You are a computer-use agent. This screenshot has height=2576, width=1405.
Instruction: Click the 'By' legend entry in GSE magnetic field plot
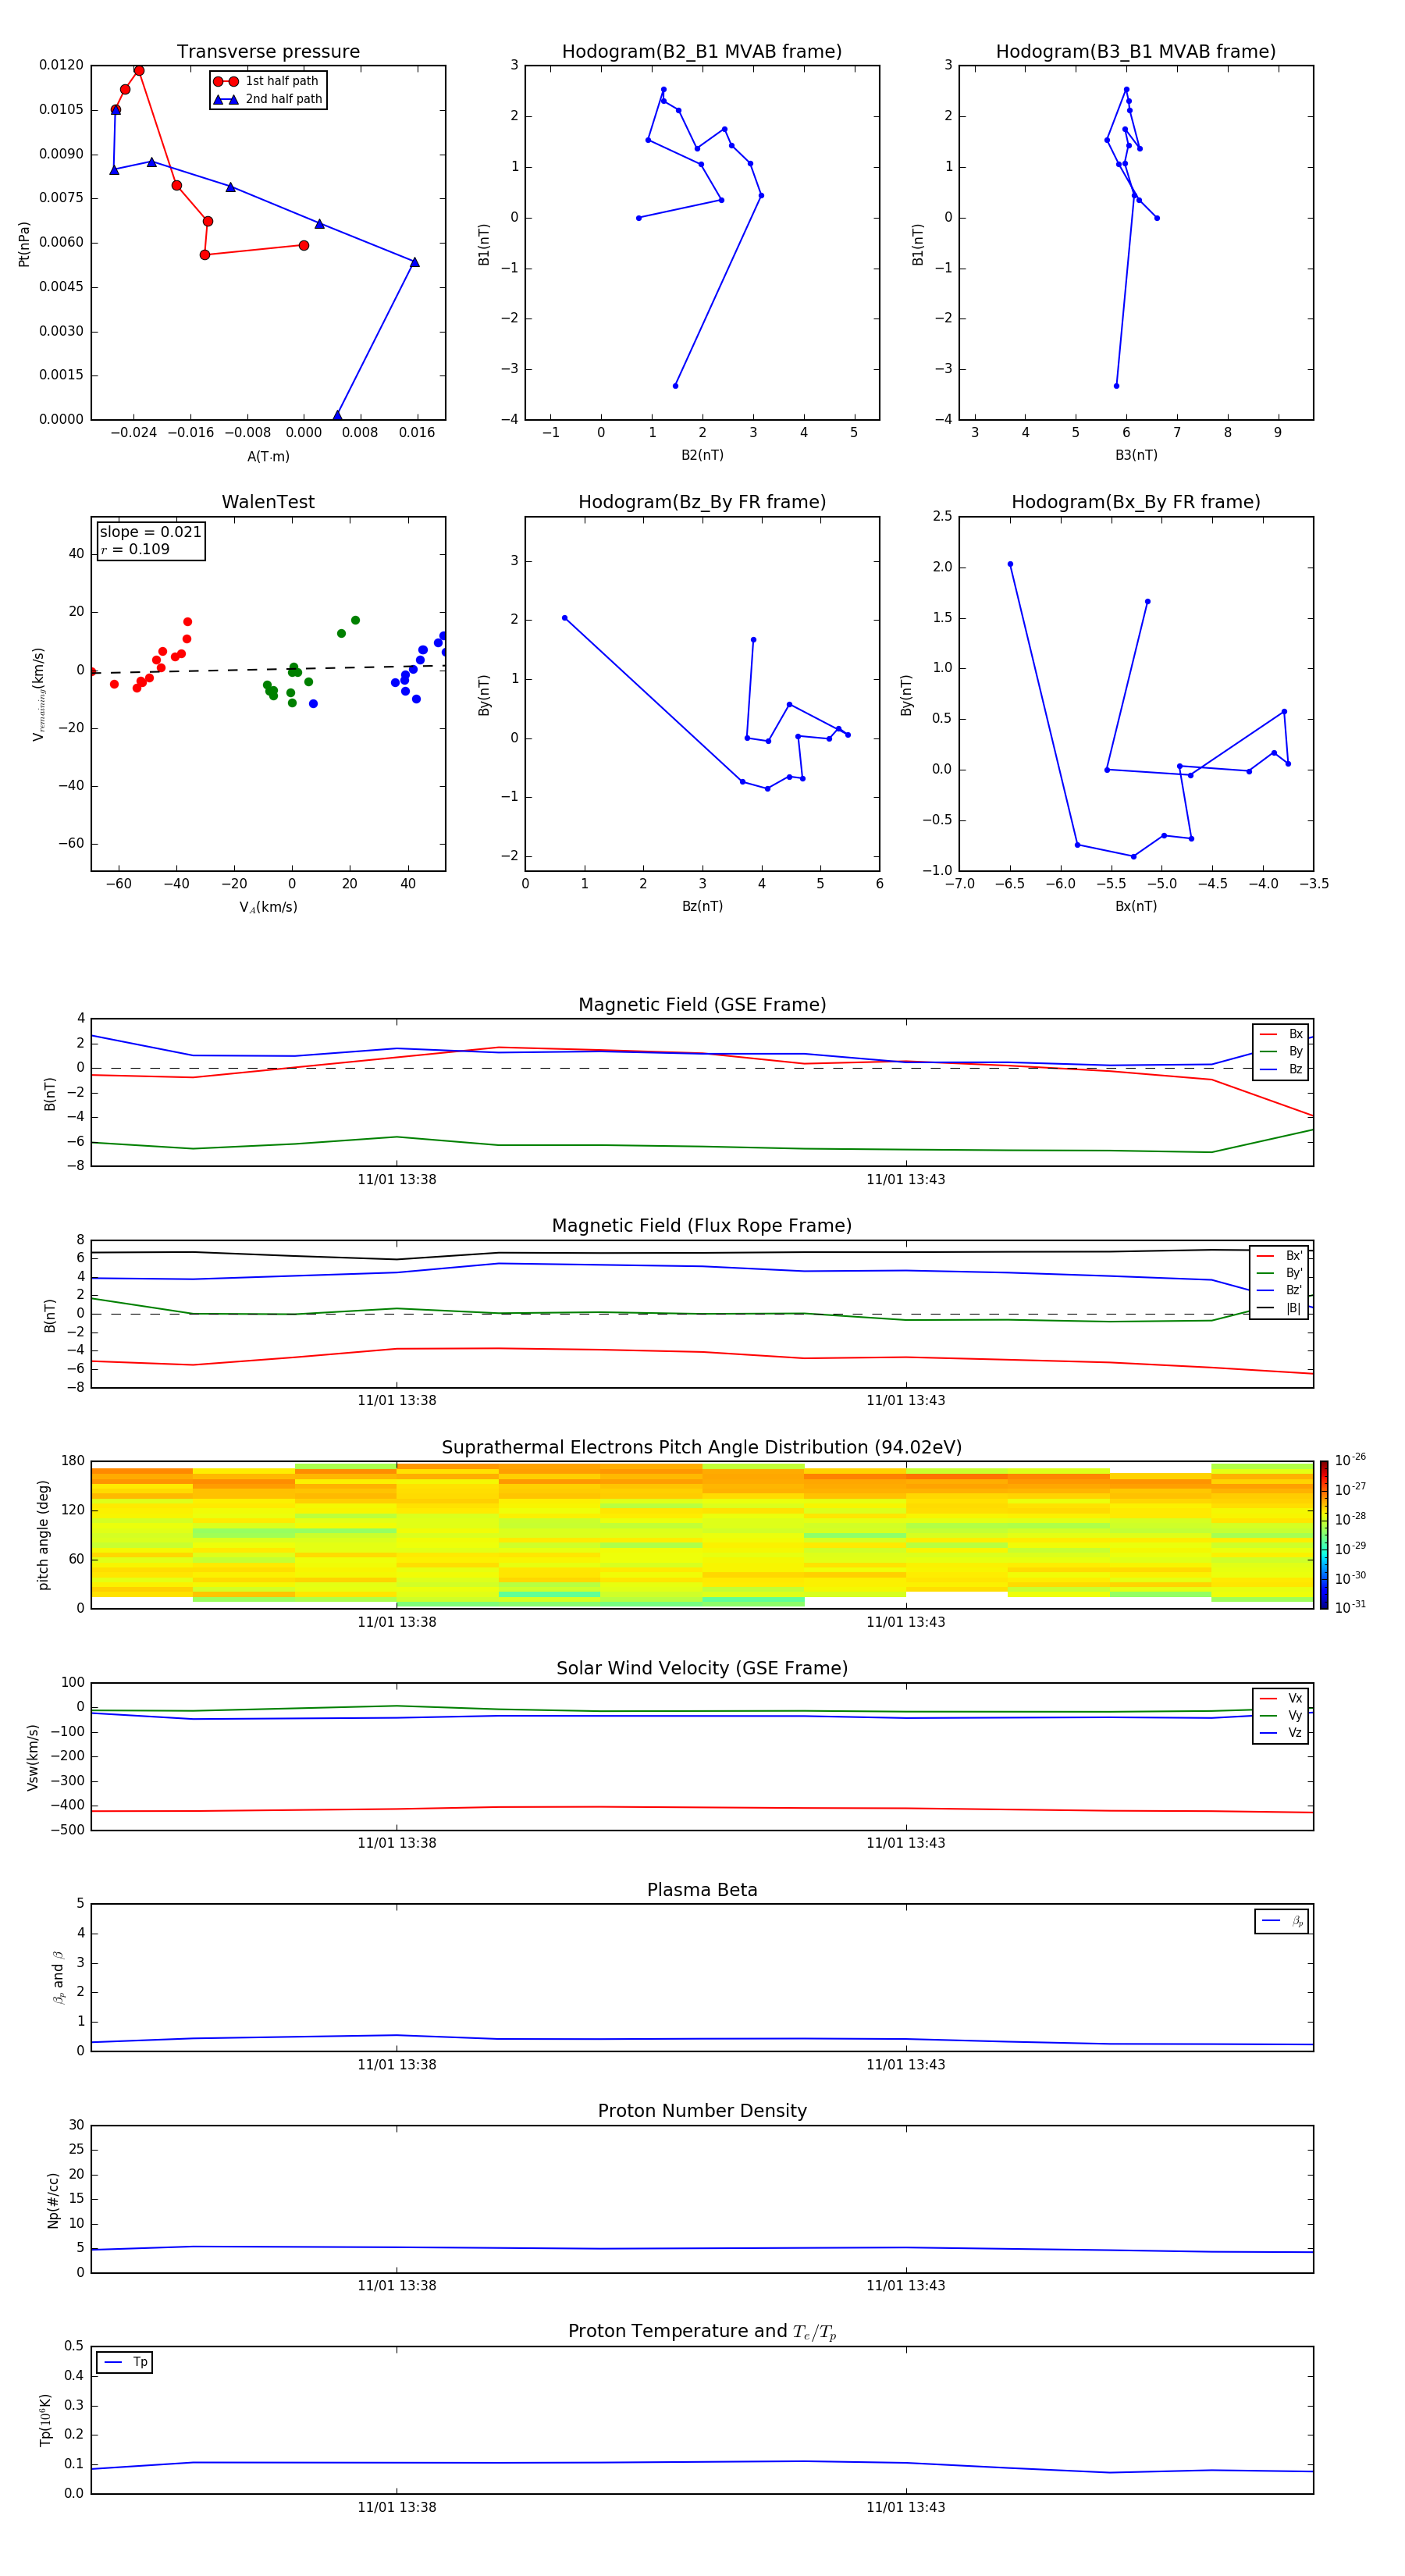(x=1281, y=1051)
